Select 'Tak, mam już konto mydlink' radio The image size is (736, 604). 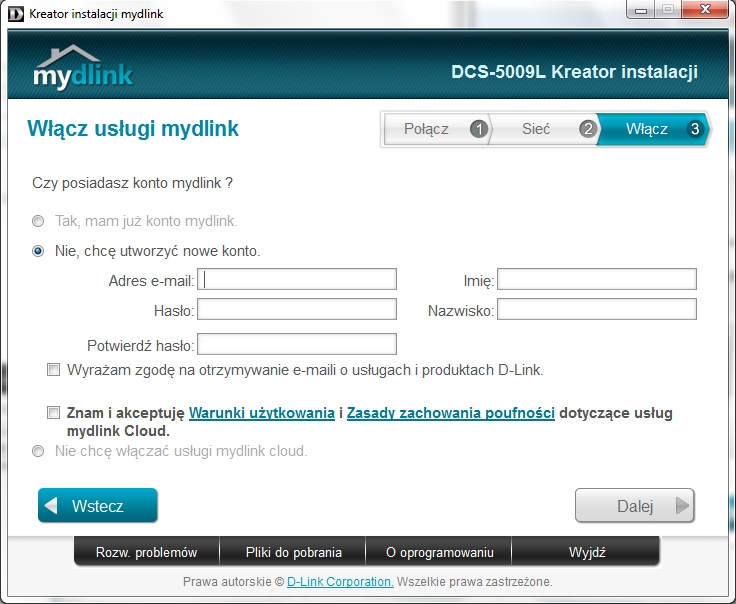pos(38,221)
